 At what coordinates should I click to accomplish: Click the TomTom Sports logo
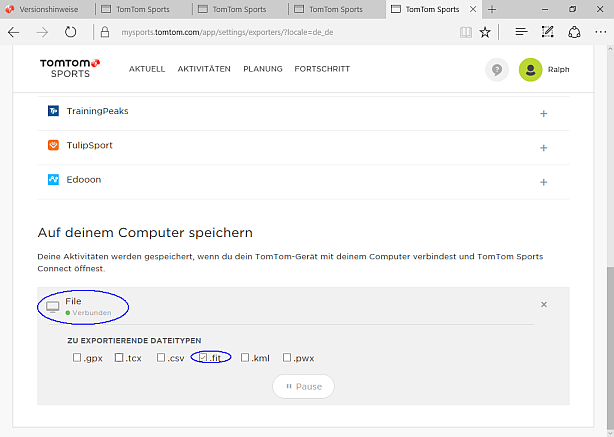(70, 69)
